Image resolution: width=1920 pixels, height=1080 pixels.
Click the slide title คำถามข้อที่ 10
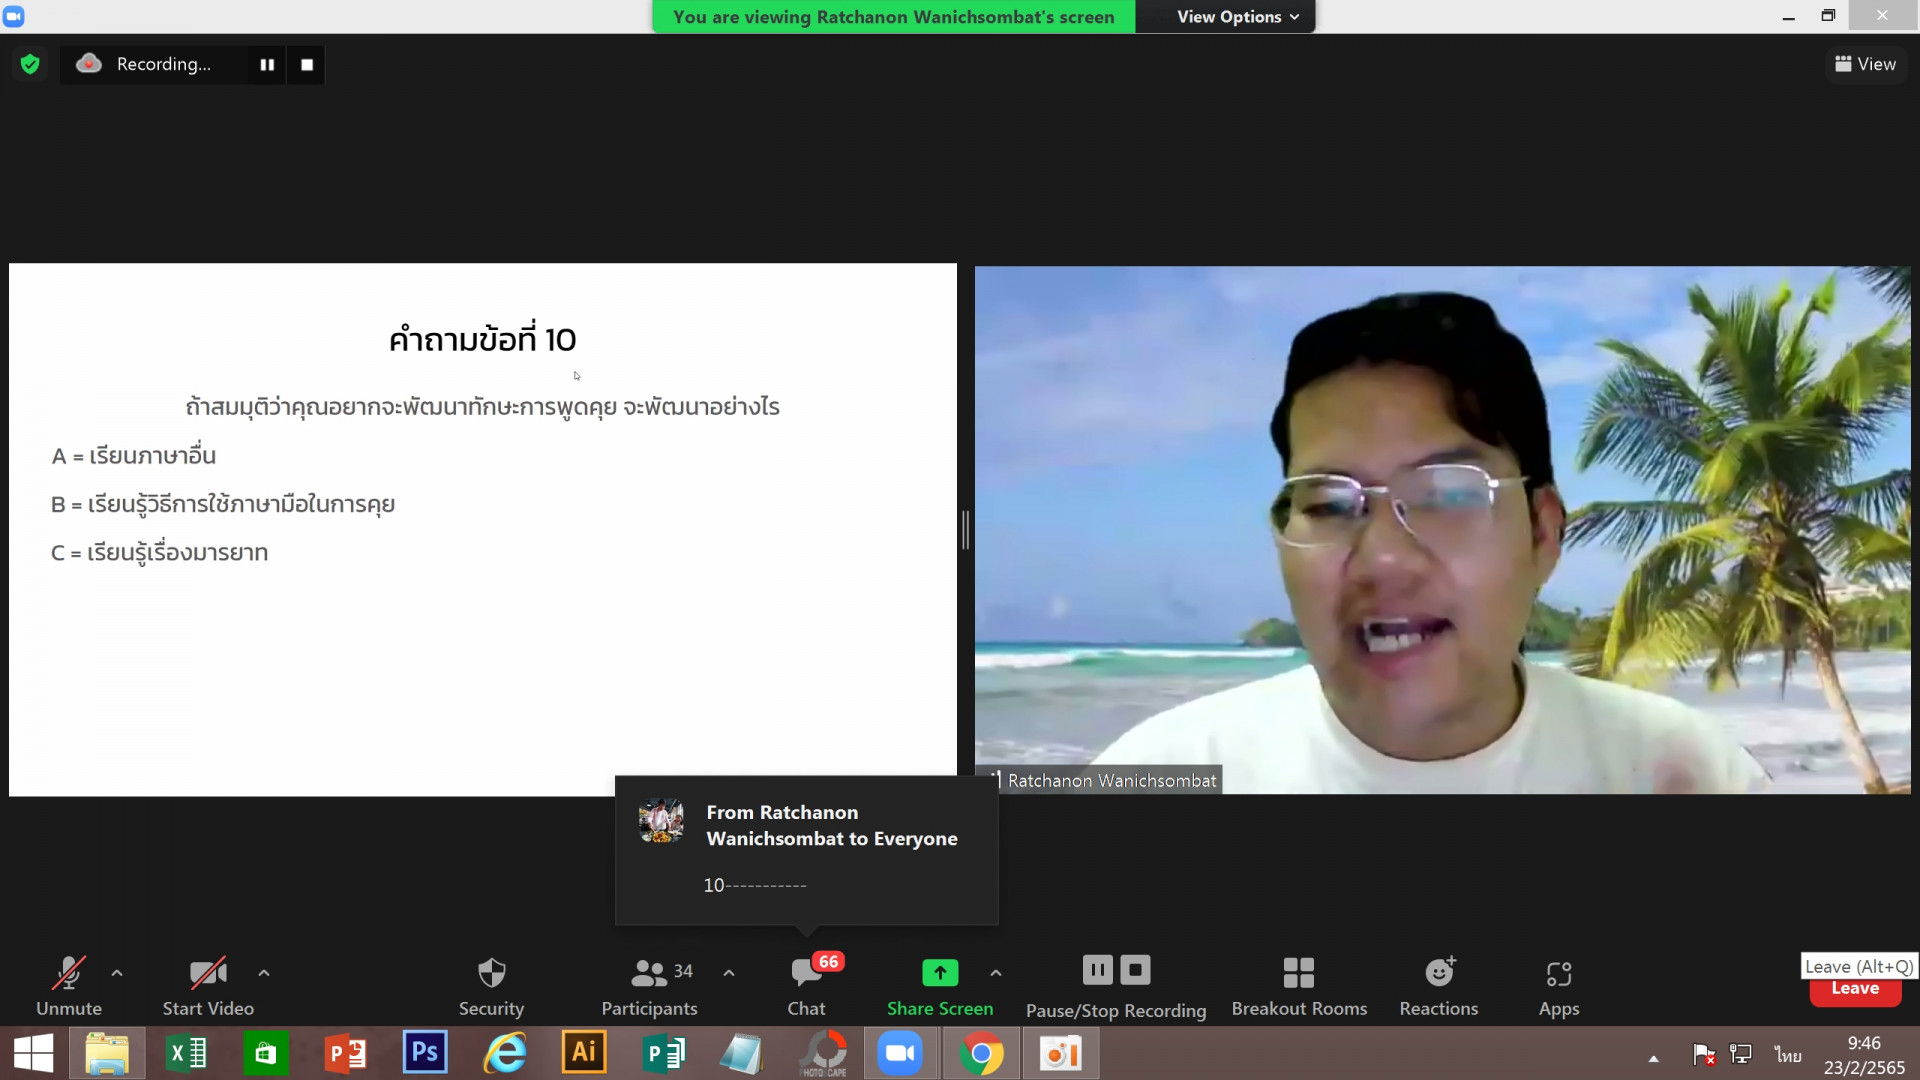tap(482, 339)
